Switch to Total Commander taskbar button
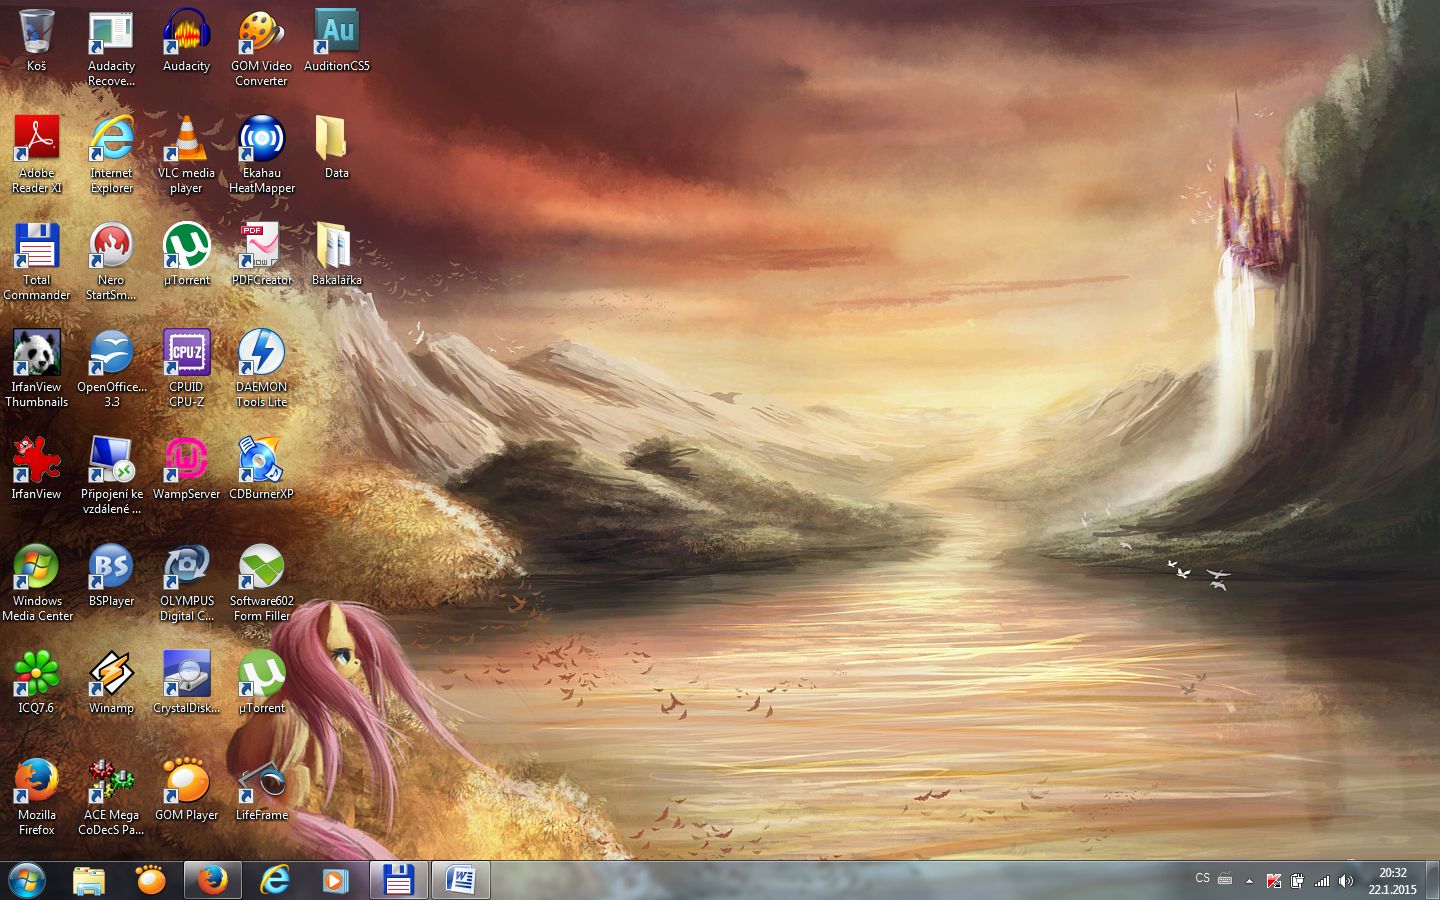The image size is (1440, 900). point(398,880)
